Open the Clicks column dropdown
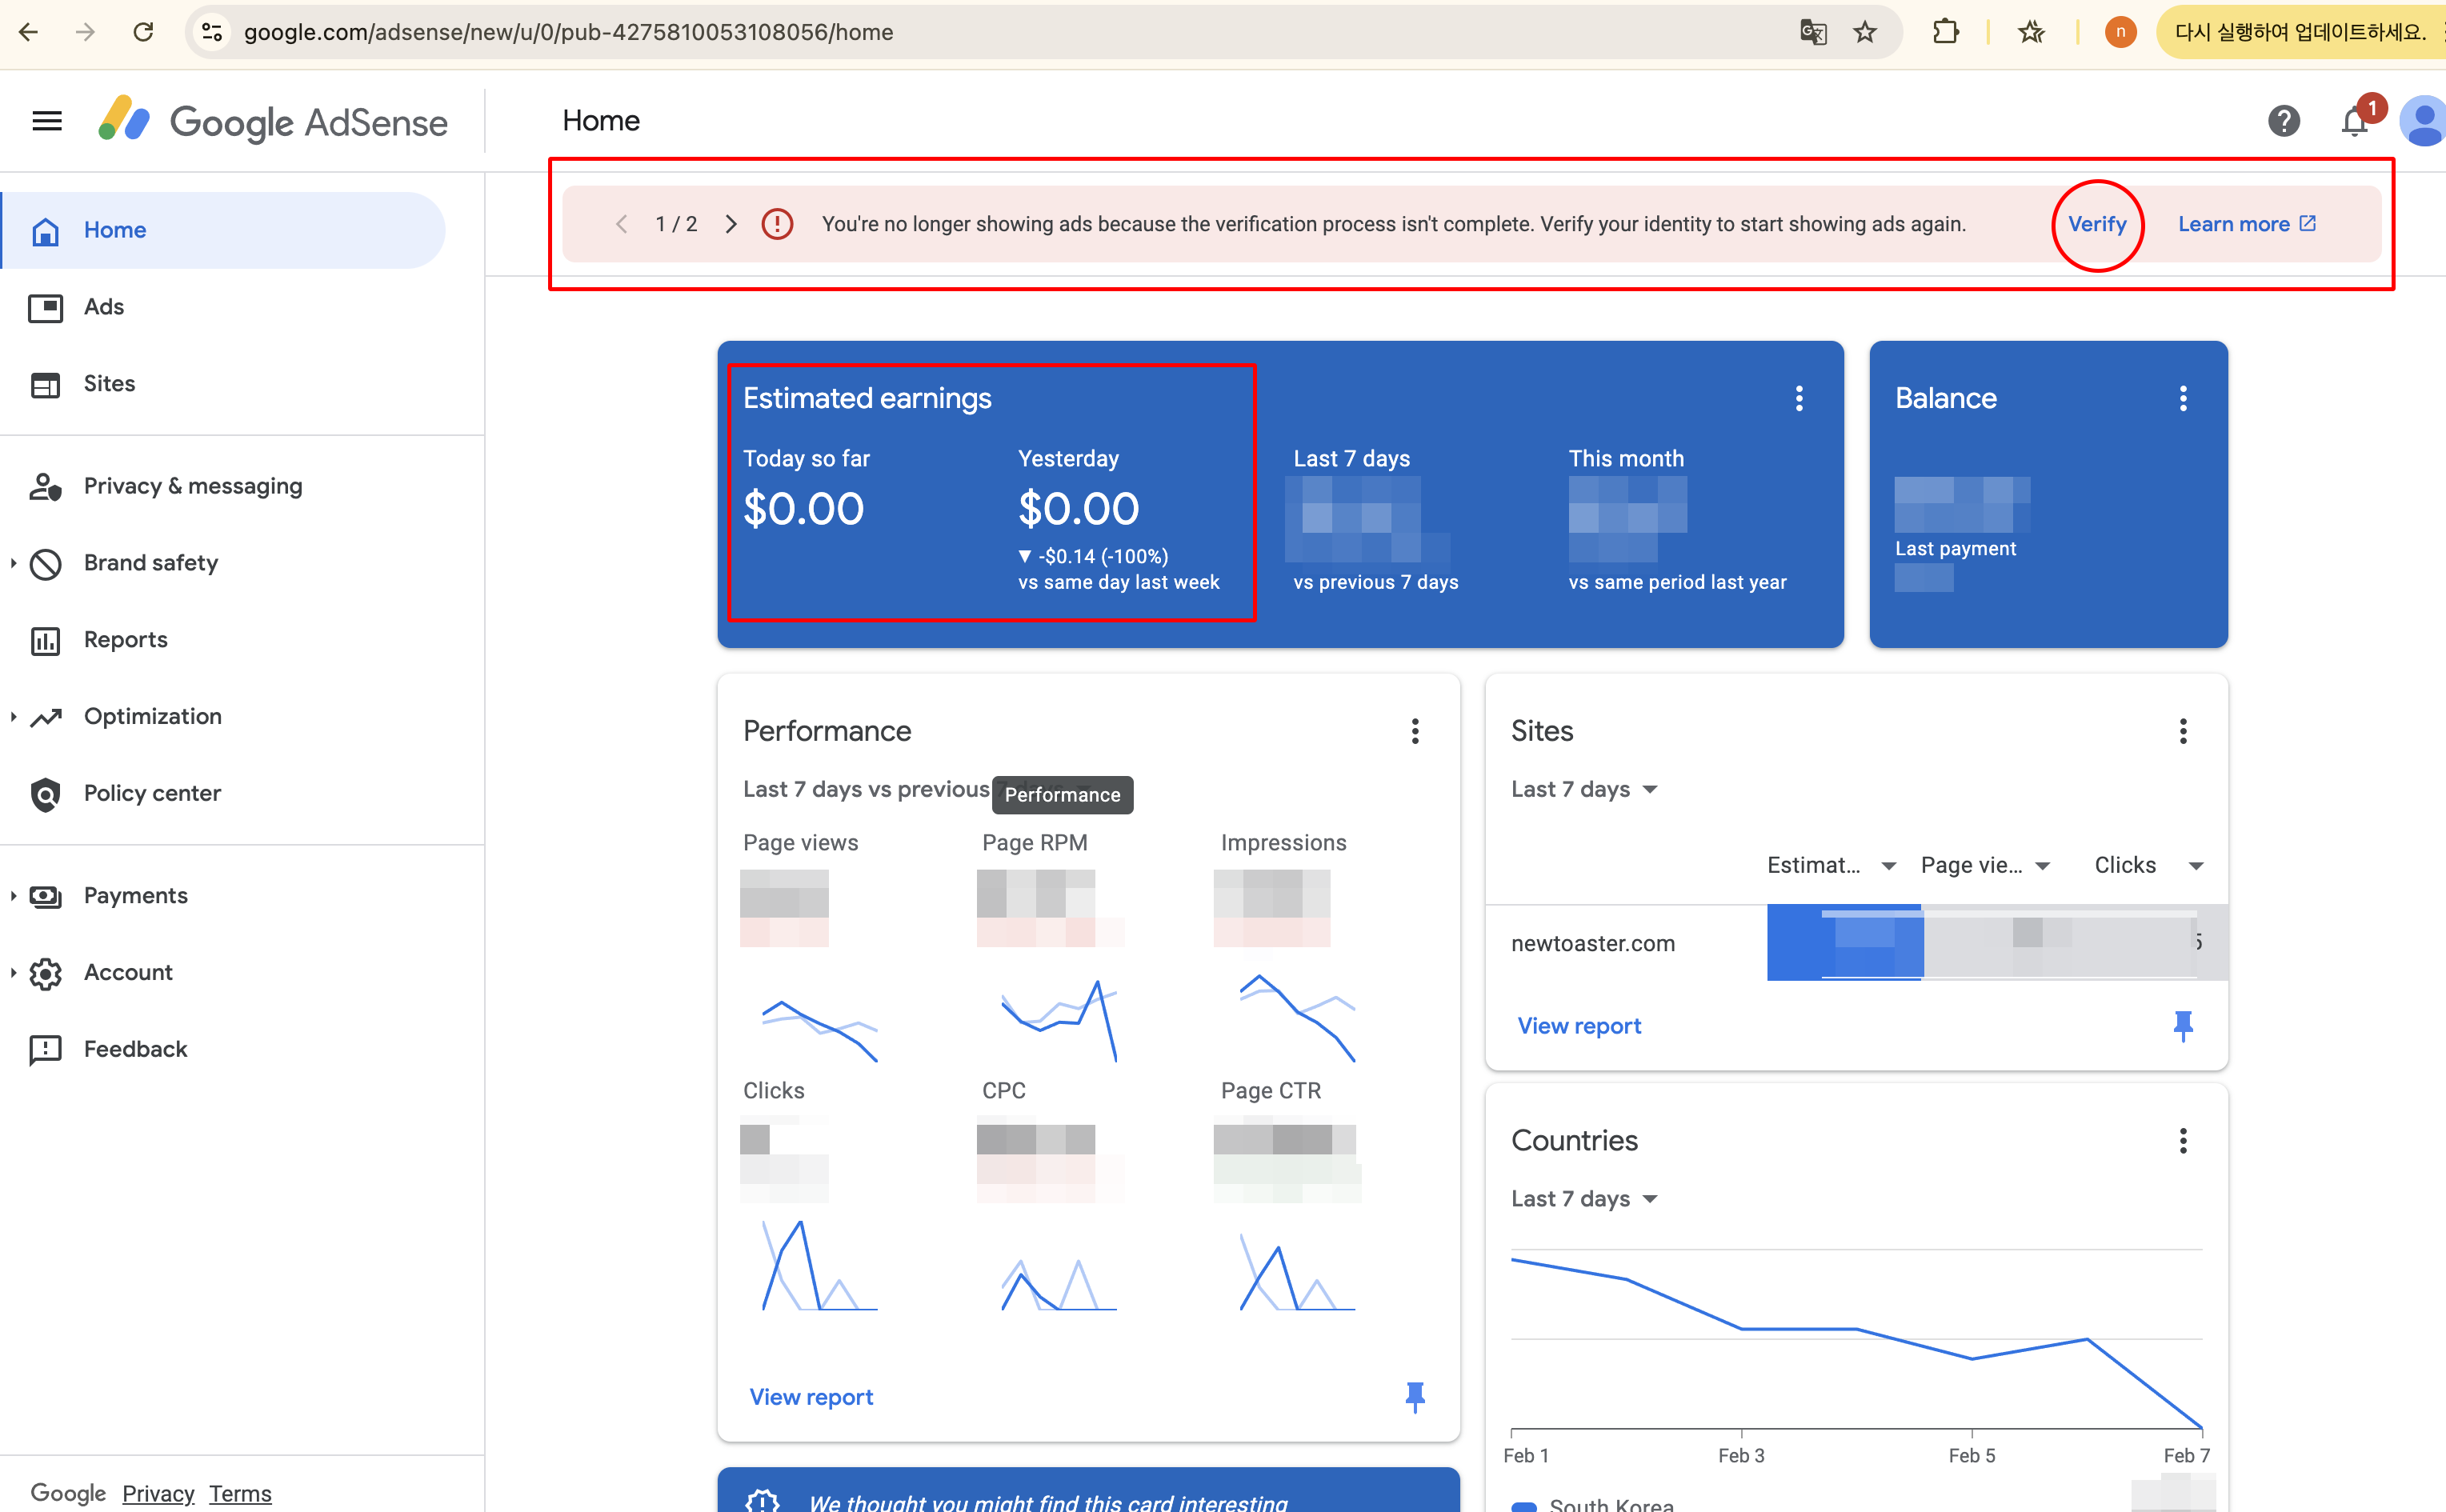Image resolution: width=2446 pixels, height=1512 pixels. tap(2195, 865)
